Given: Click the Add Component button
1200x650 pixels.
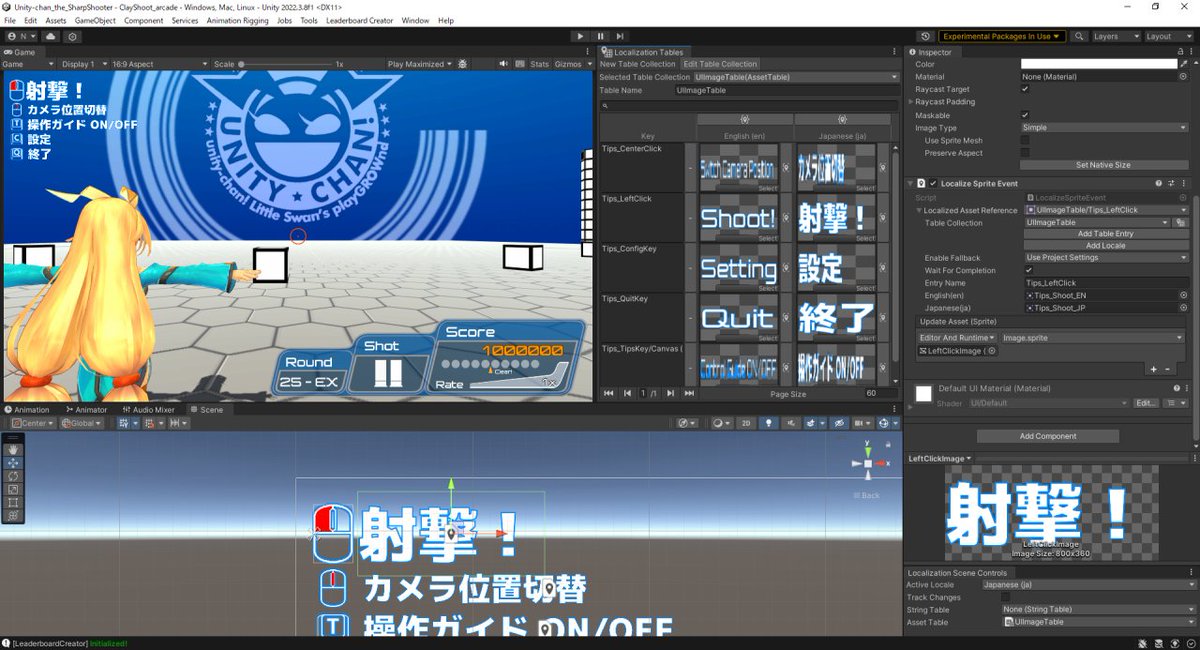Looking at the screenshot, I should 1048,436.
